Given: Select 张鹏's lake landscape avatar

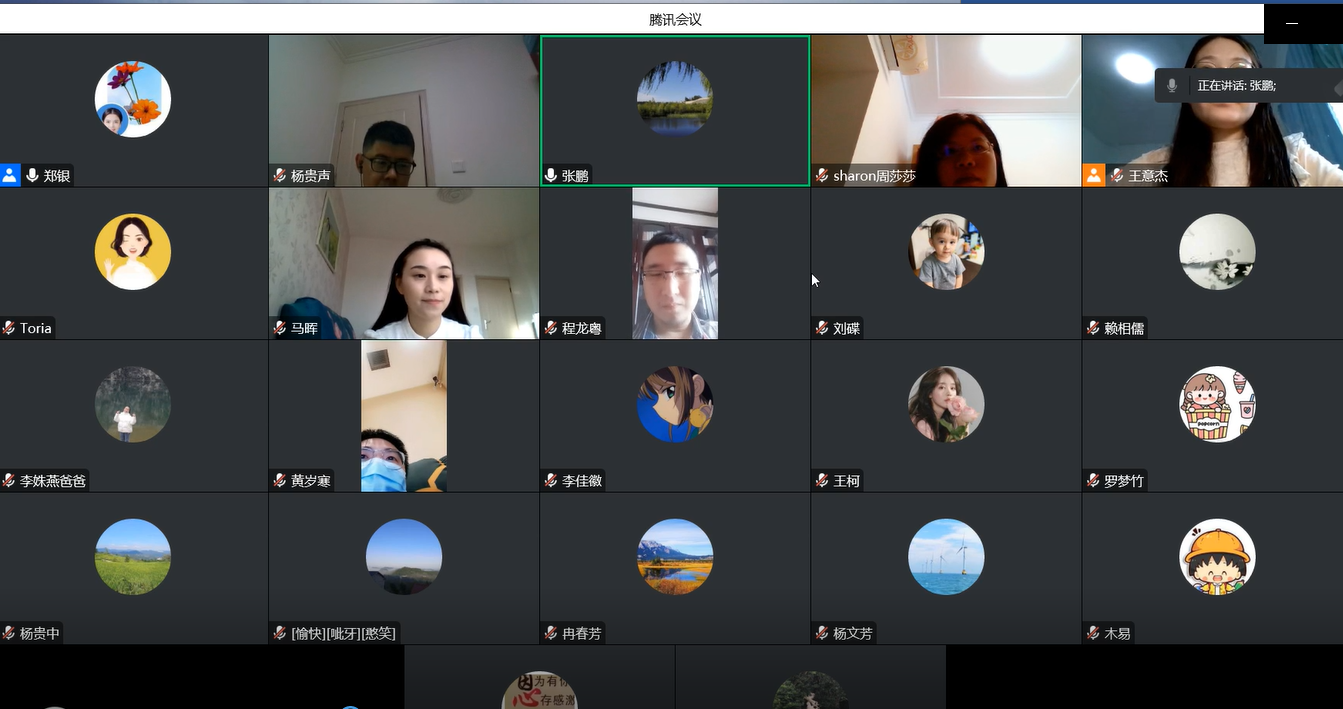Looking at the screenshot, I should click(x=675, y=99).
